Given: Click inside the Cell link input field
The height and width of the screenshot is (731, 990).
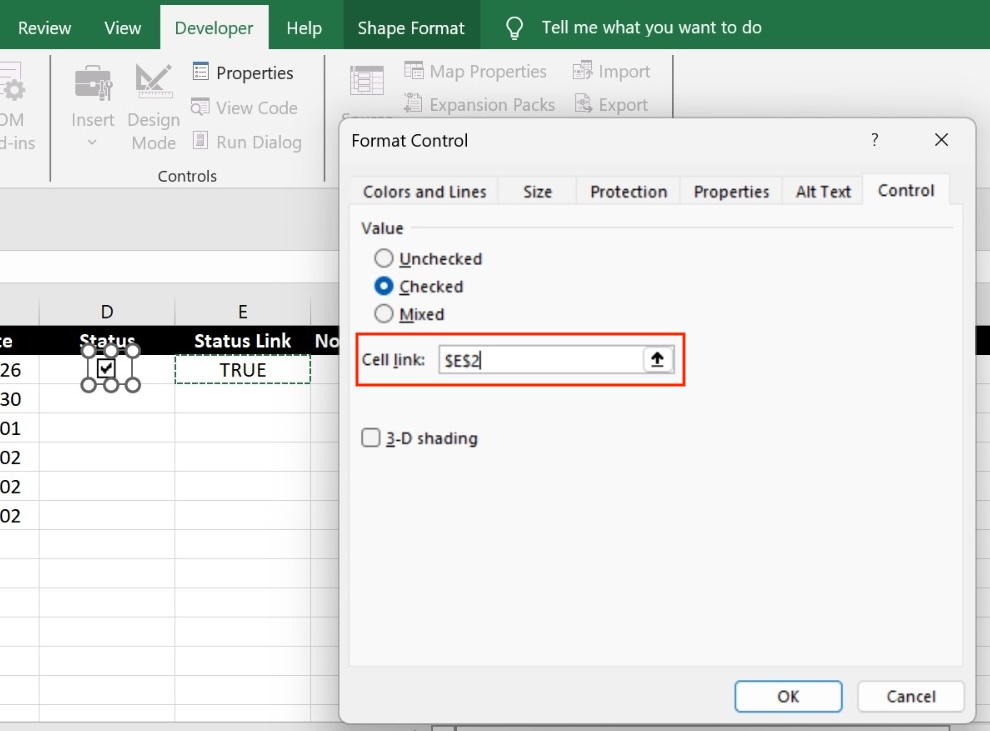Looking at the screenshot, I should pyautogui.click(x=540, y=359).
